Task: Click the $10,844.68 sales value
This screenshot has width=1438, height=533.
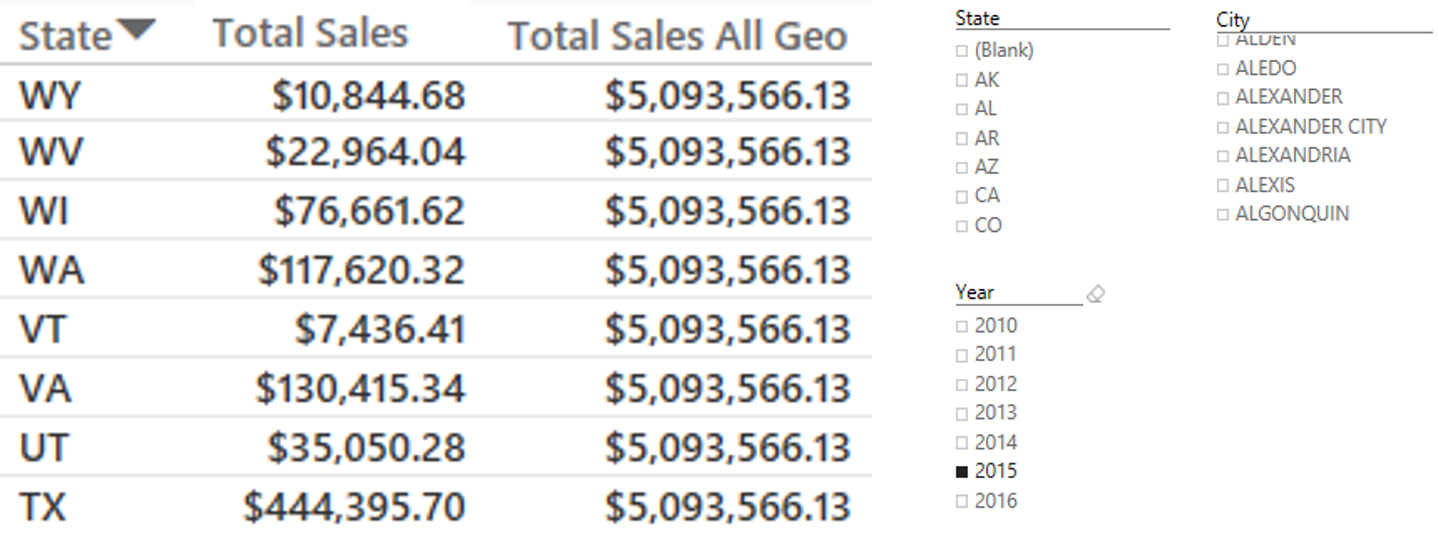Action: (x=369, y=96)
